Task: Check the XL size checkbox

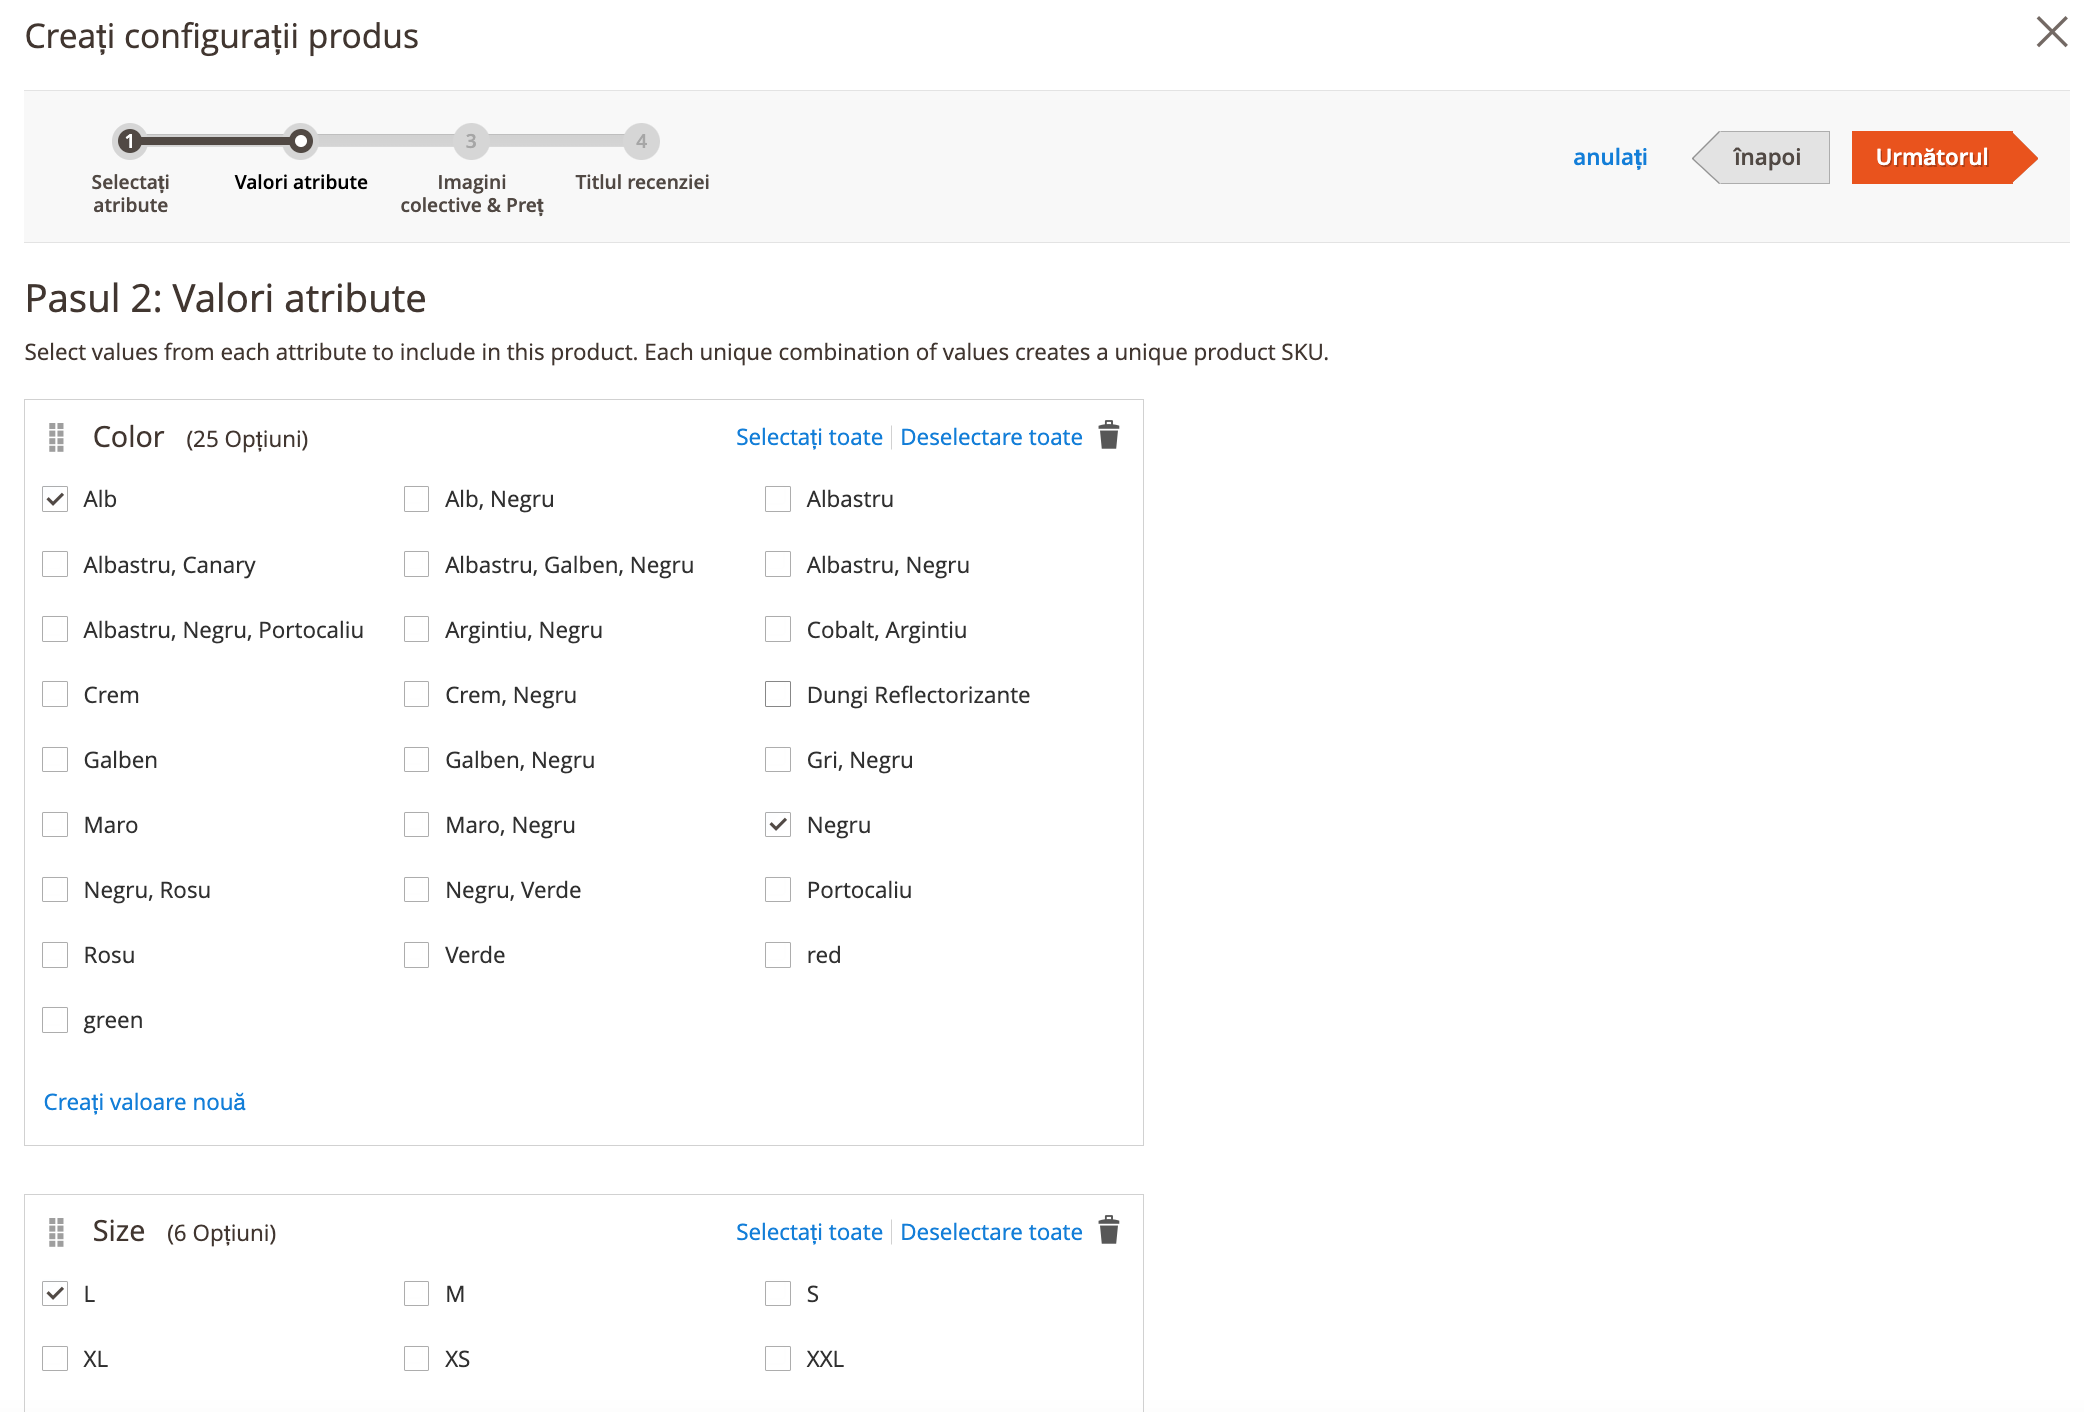Action: (55, 1359)
